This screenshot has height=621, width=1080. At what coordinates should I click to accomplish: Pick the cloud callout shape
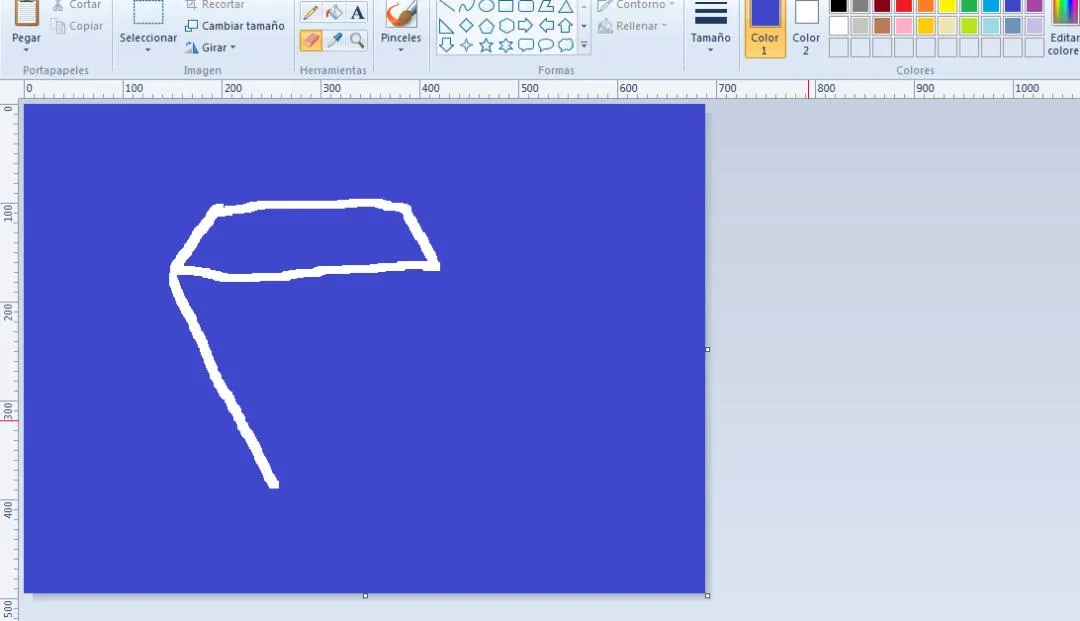tap(565, 45)
